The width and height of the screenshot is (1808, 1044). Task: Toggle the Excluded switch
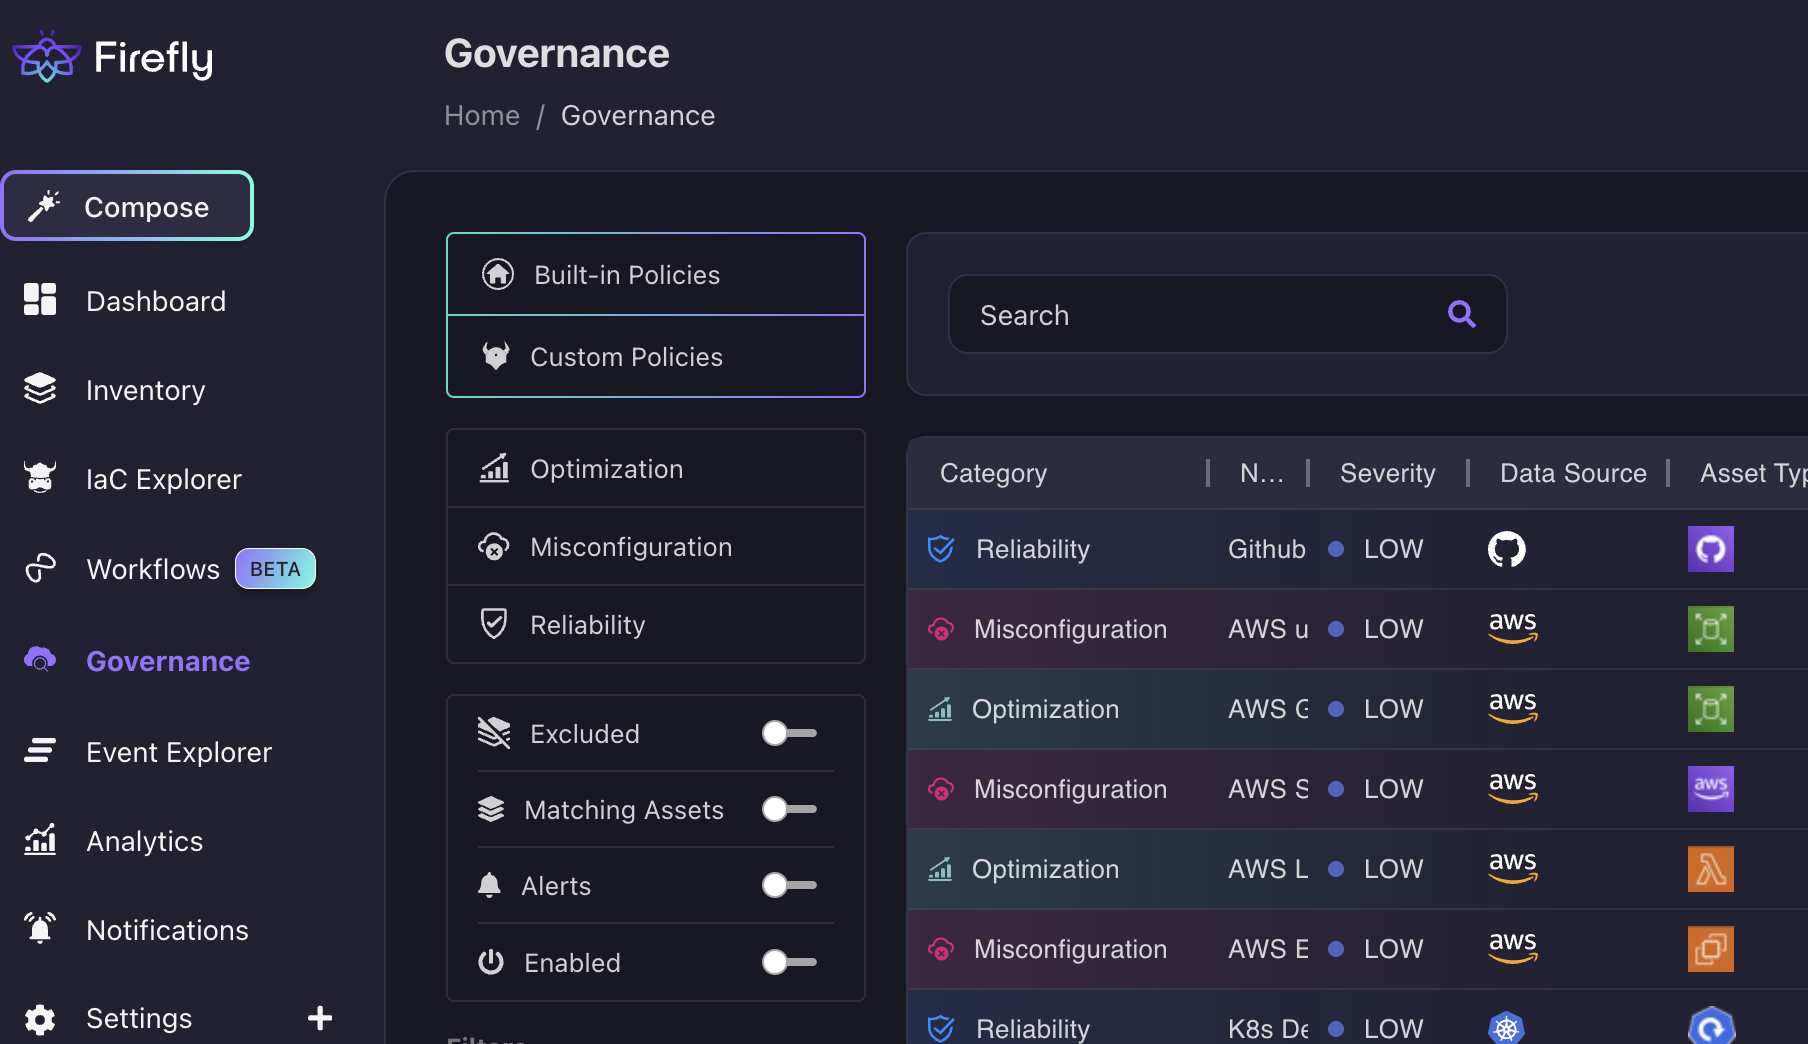point(789,733)
